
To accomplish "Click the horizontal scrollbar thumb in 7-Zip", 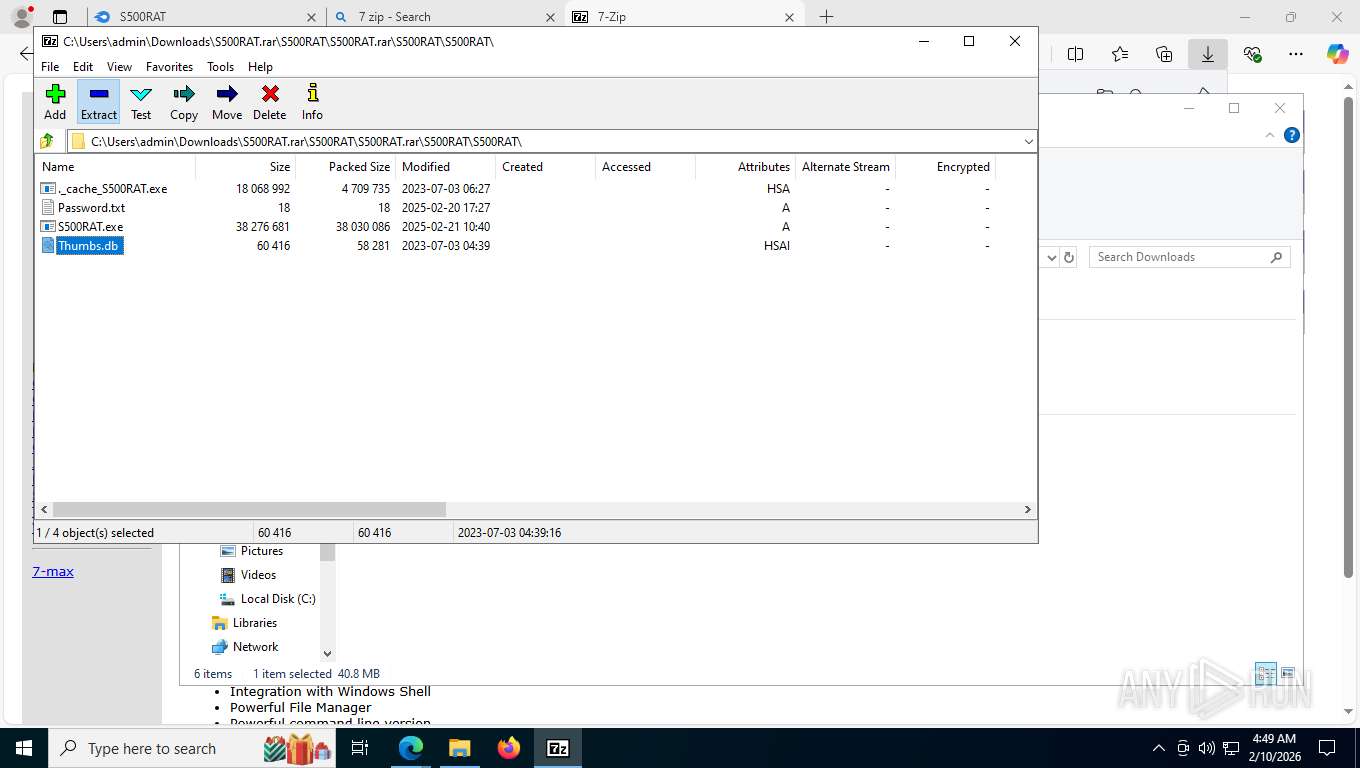I will pyautogui.click(x=249, y=509).
